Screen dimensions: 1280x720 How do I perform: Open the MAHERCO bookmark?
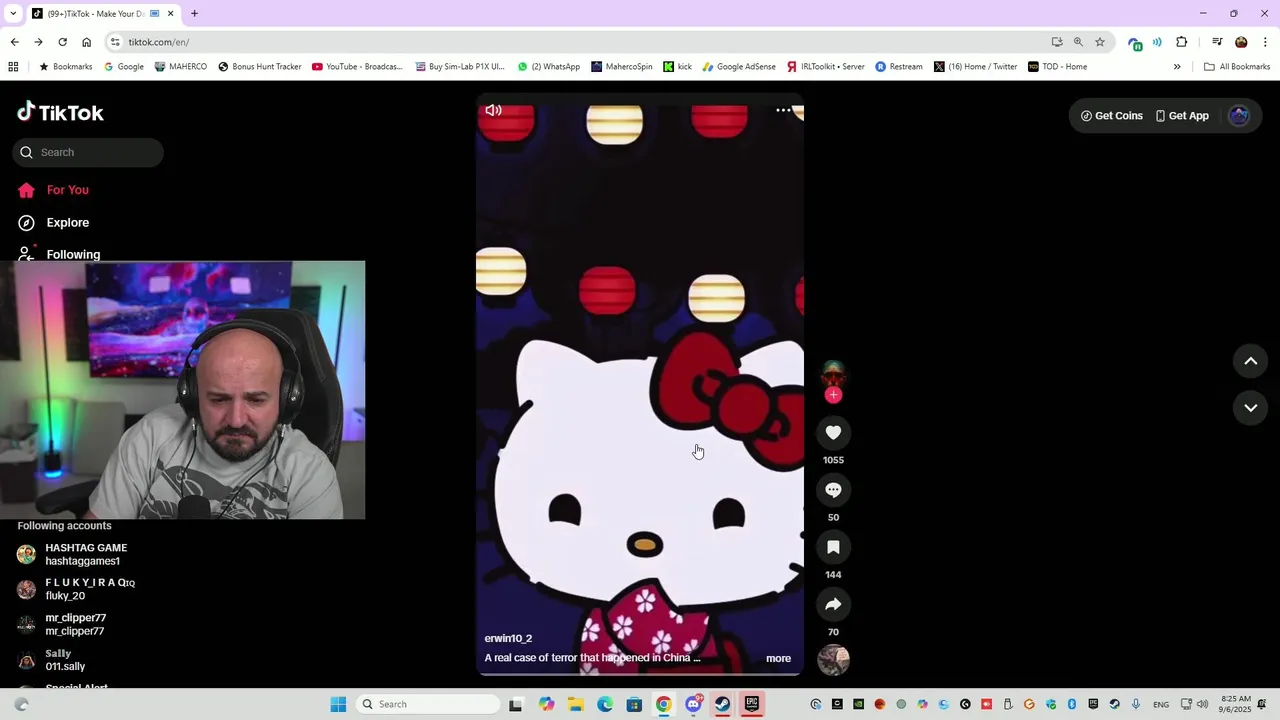(x=181, y=67)
